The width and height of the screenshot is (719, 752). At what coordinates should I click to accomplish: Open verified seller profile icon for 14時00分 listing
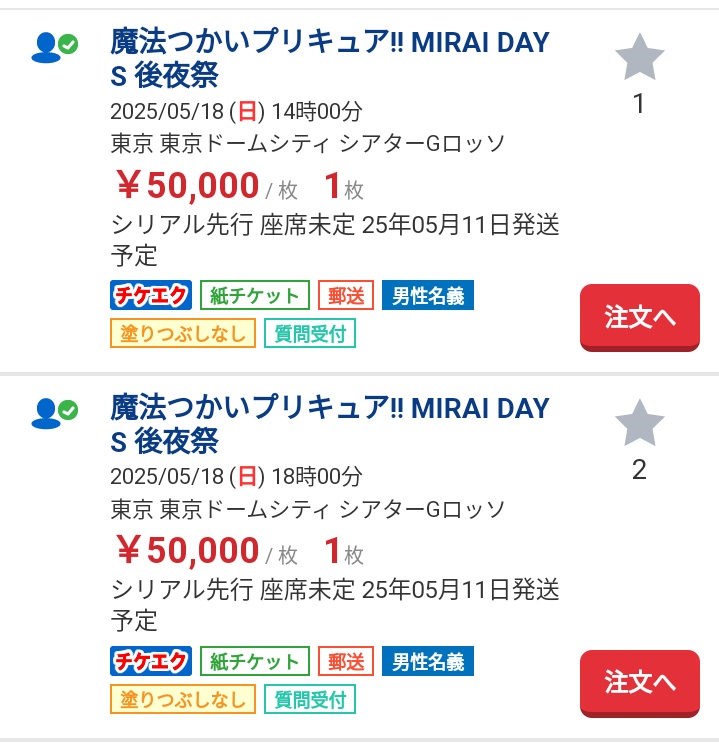[54, 47]
